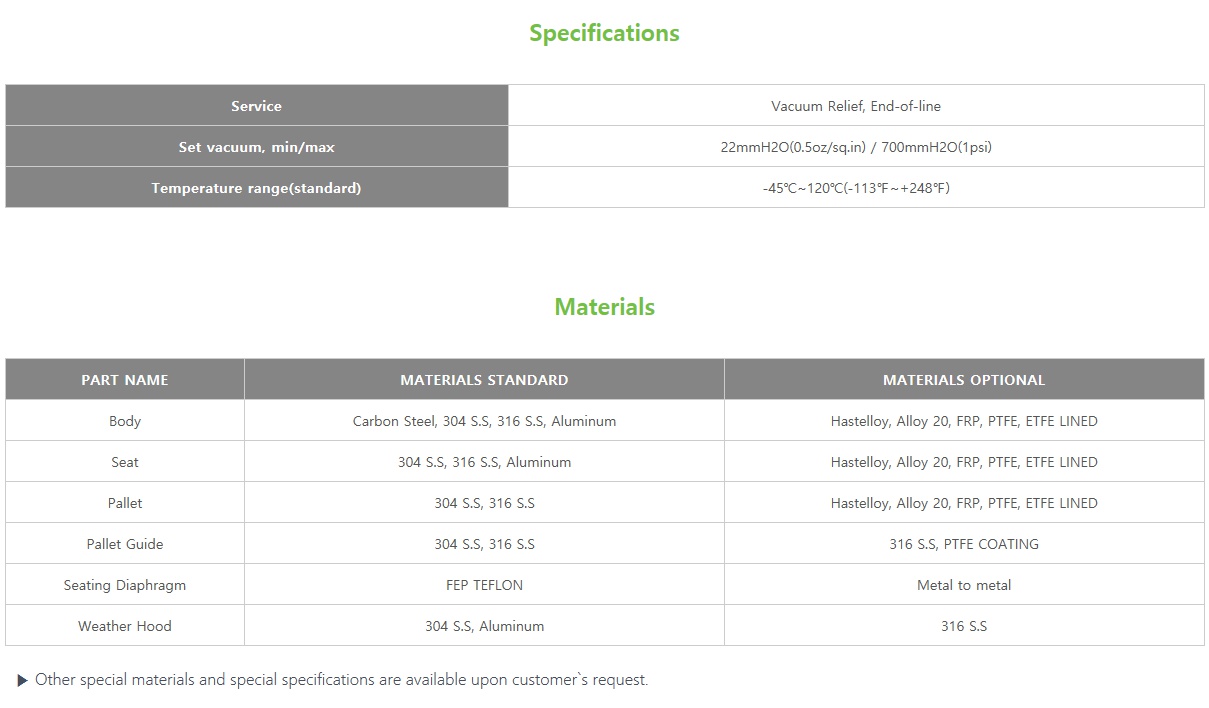The height and width of the screenshot is (708, 1209).
Task: Click the MATERIALS STANDARD column header
Action: pyautogui.click(x=484, y=380)
